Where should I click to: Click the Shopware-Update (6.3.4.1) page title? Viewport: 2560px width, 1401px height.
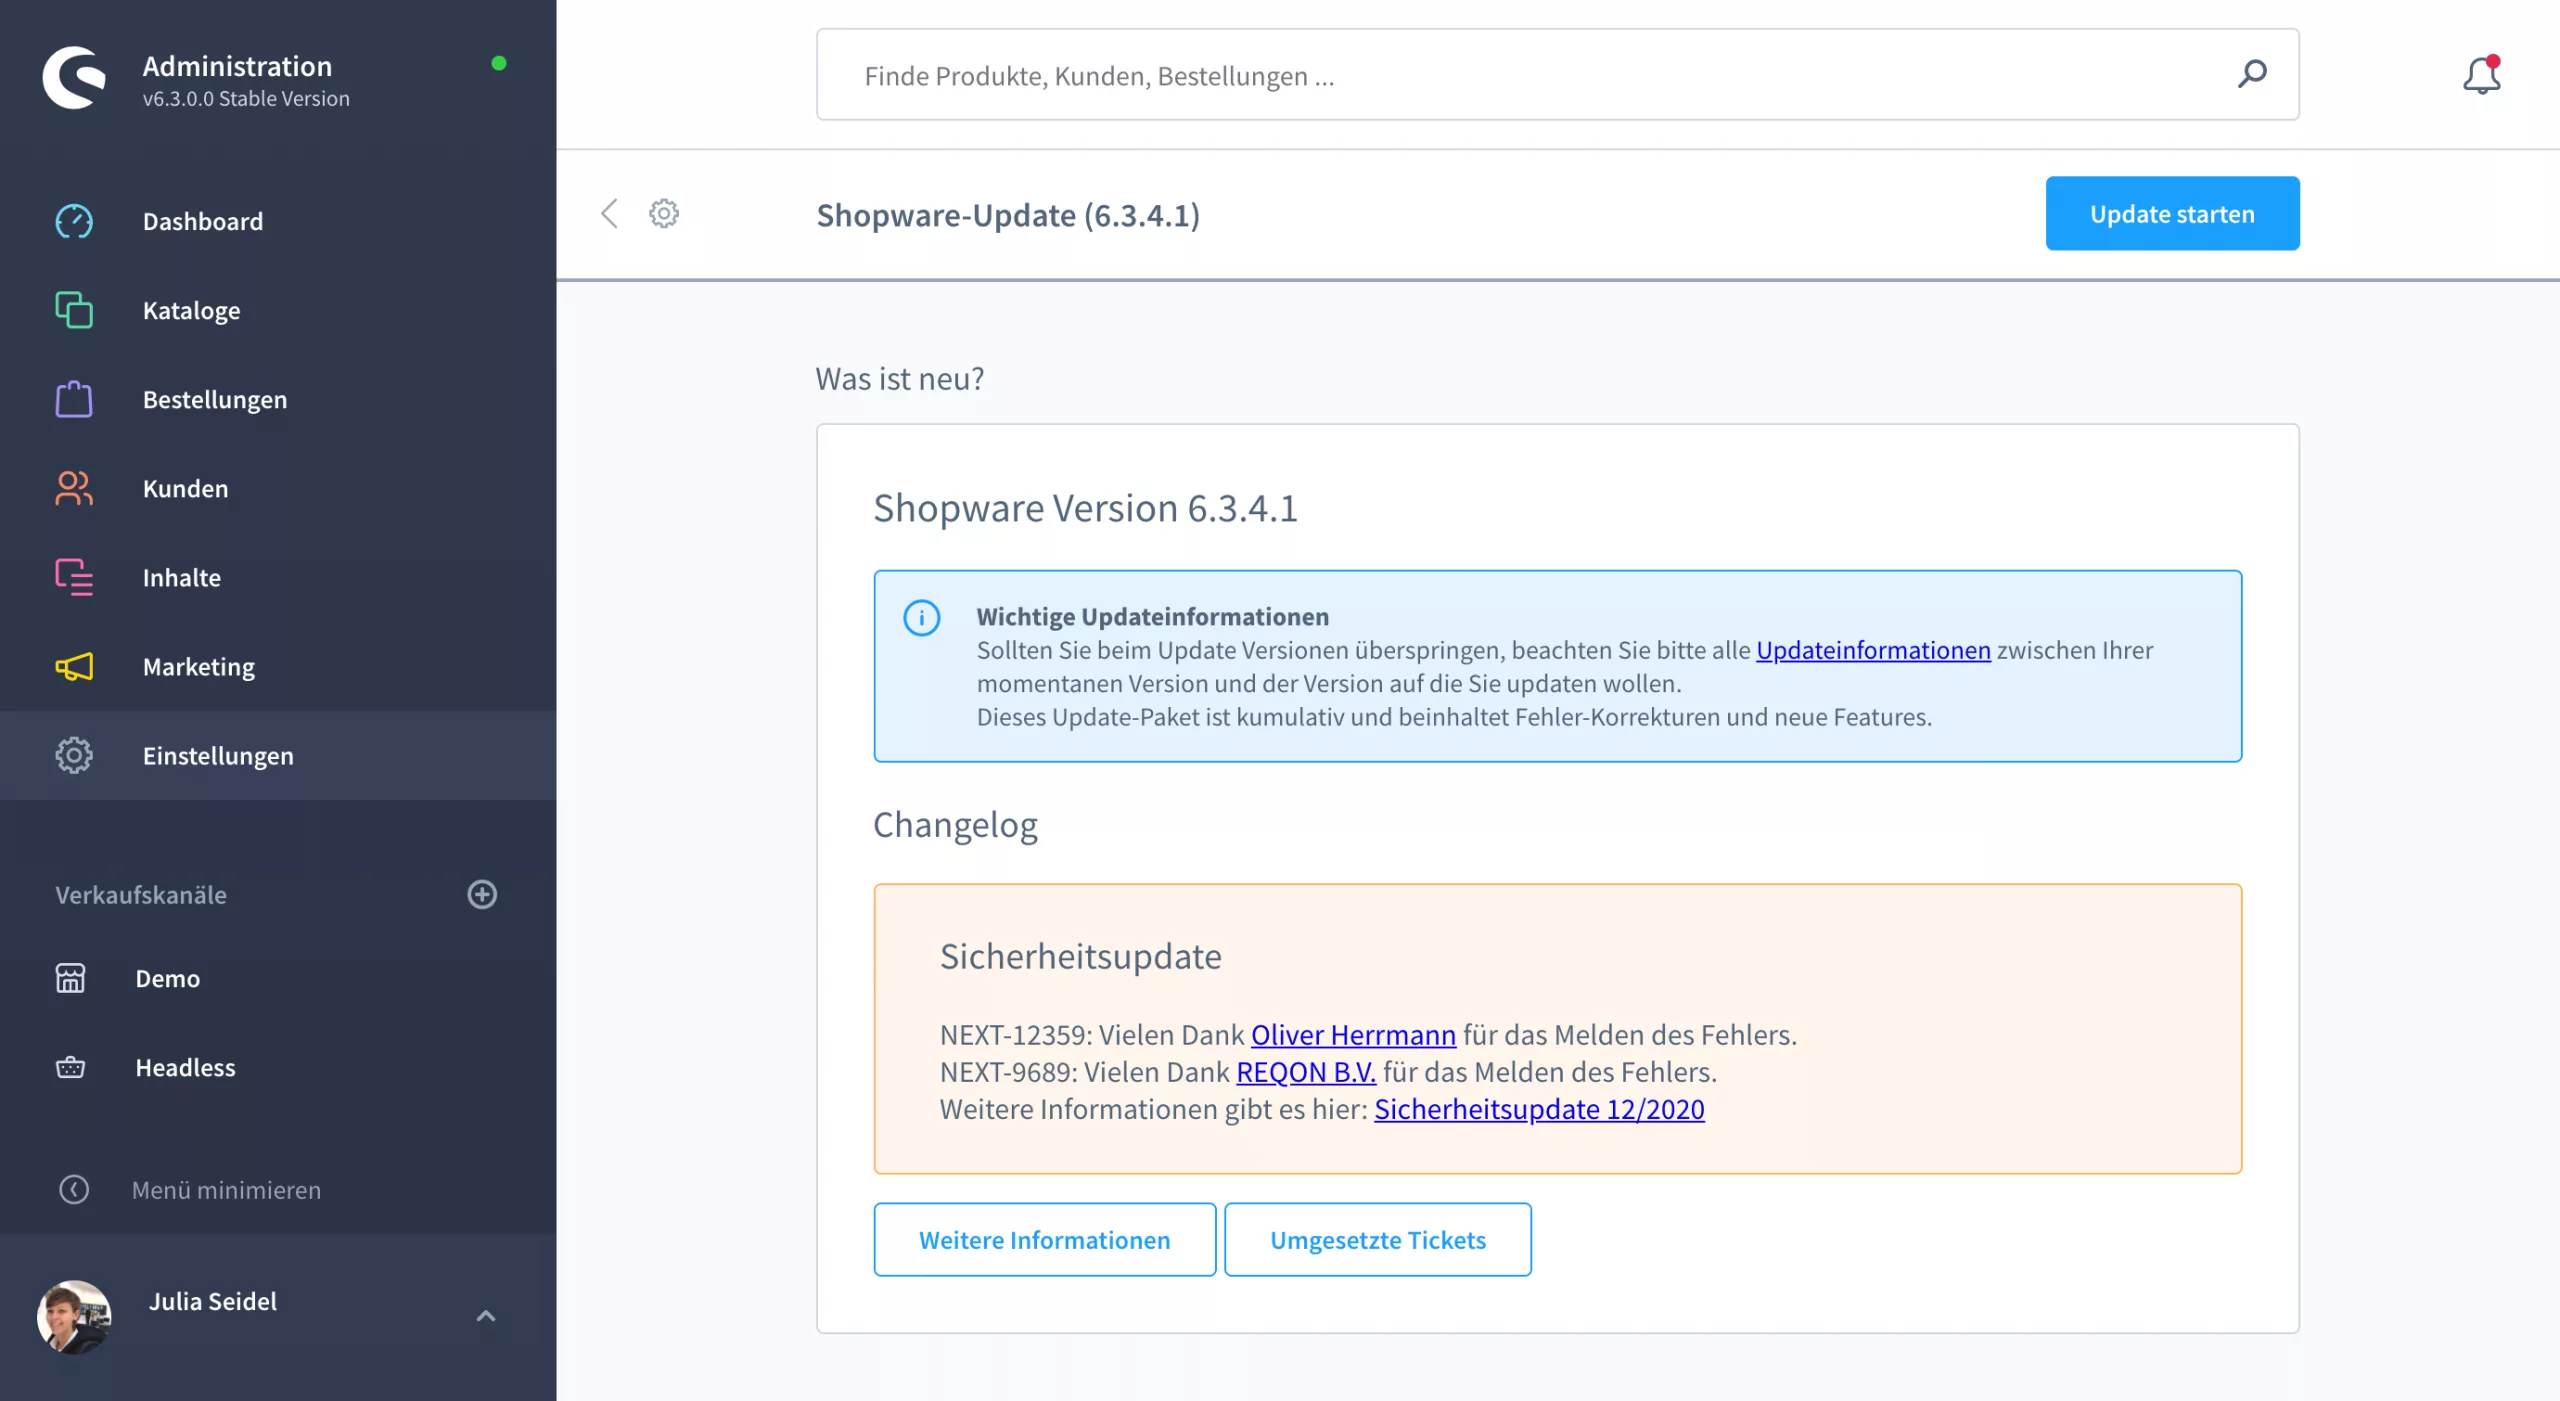[1008, 215]
